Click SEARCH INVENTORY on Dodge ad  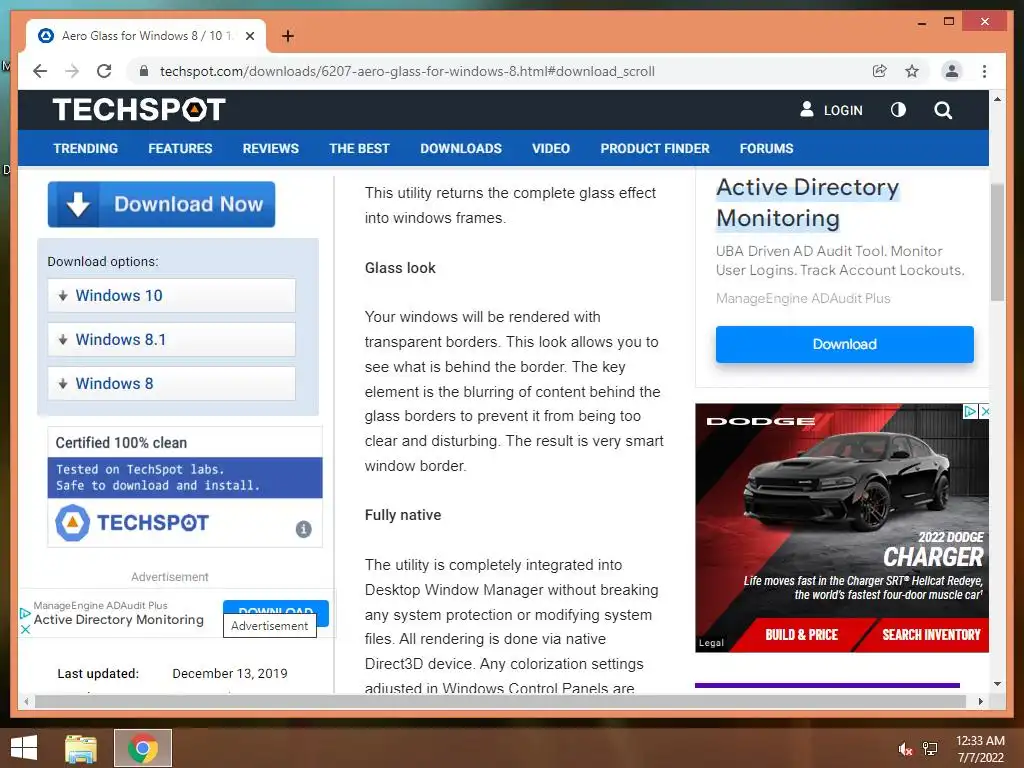[x=931, y=635]
